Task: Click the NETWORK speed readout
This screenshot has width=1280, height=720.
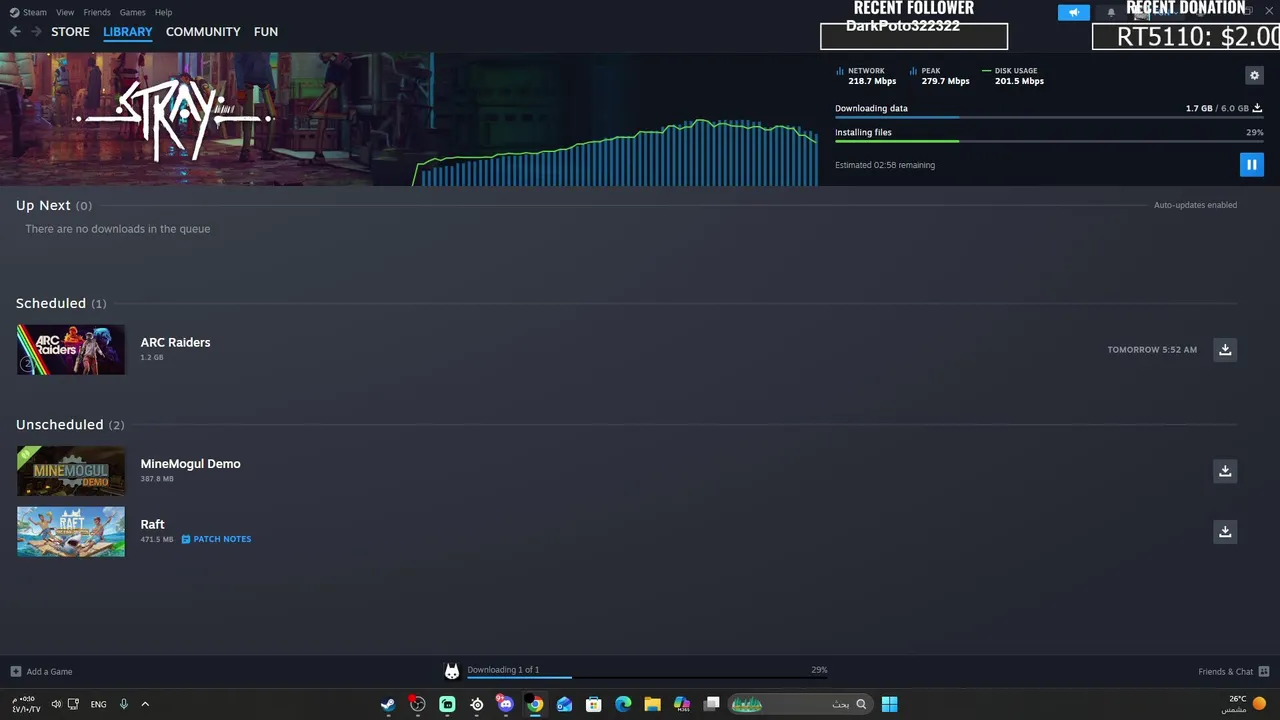Action: pos(866,76)
